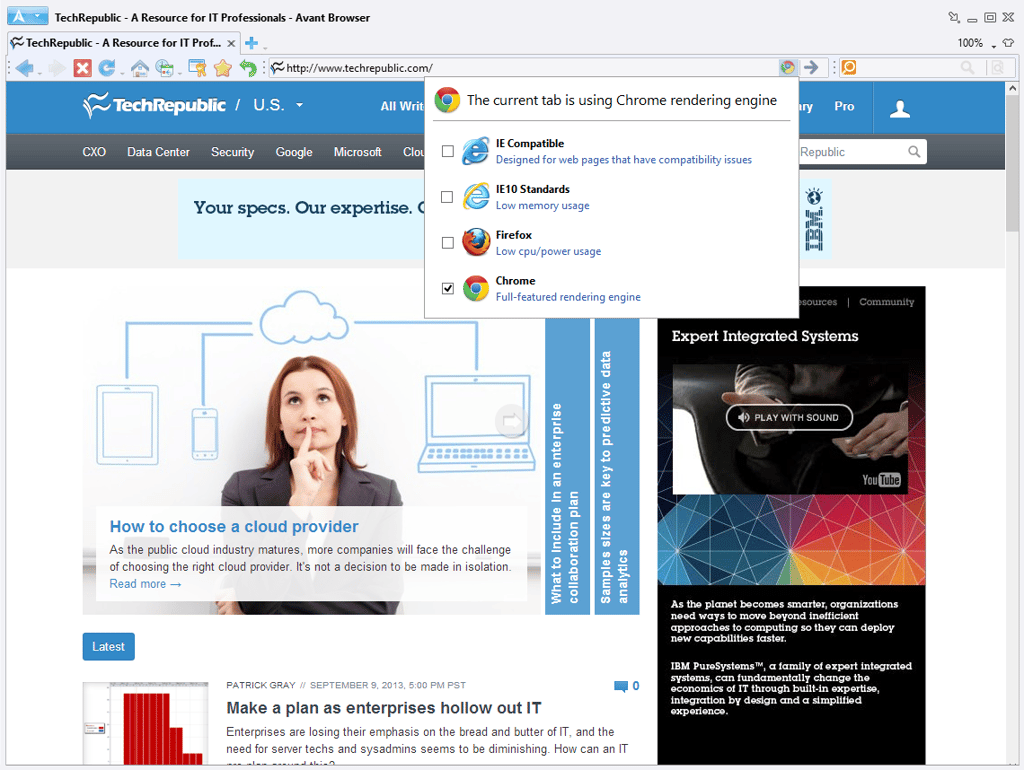This screenshot has height=770, width=1024.
Task: Click the detach-to-tray arrow icon in title bar
Action: point(954,17)
